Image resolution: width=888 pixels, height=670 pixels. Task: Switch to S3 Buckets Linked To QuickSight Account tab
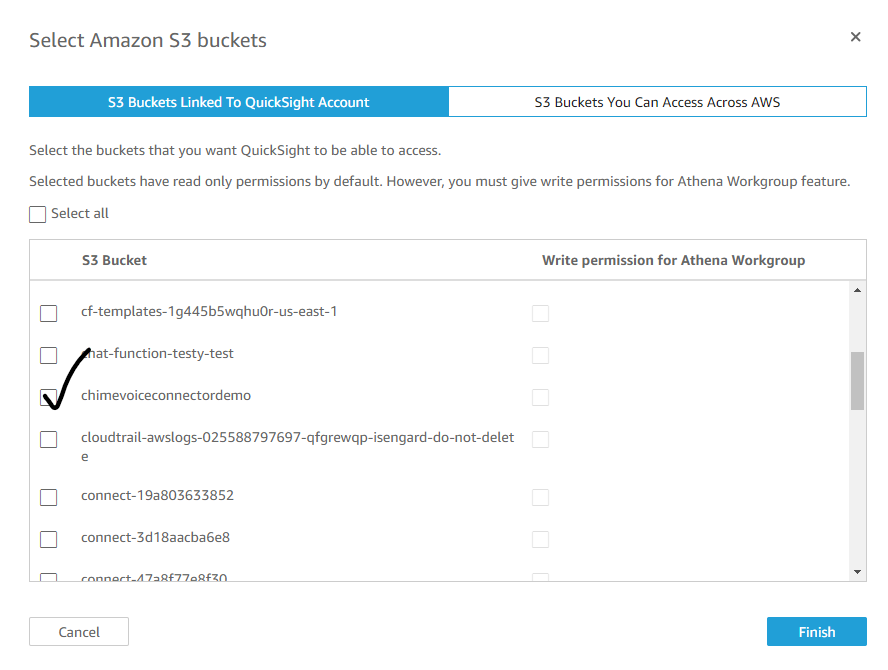(x=238, y=102)
